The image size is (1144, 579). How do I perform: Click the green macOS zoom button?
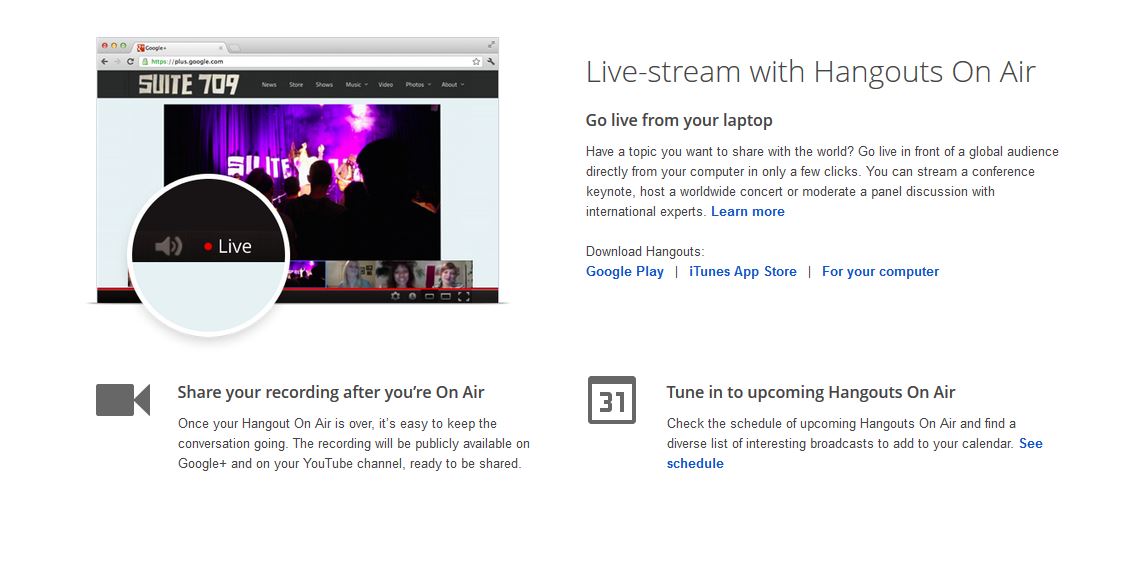click(x=123, y=46)
